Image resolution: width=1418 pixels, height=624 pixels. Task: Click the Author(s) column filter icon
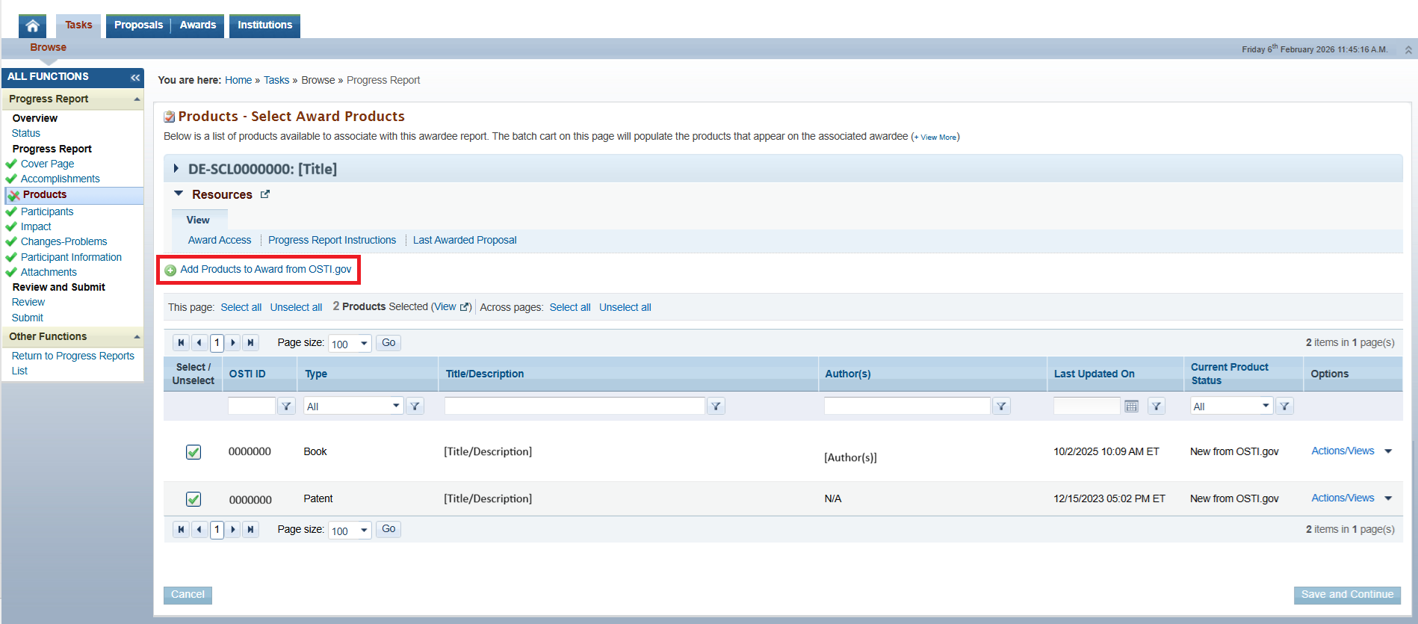(1001, 406)
